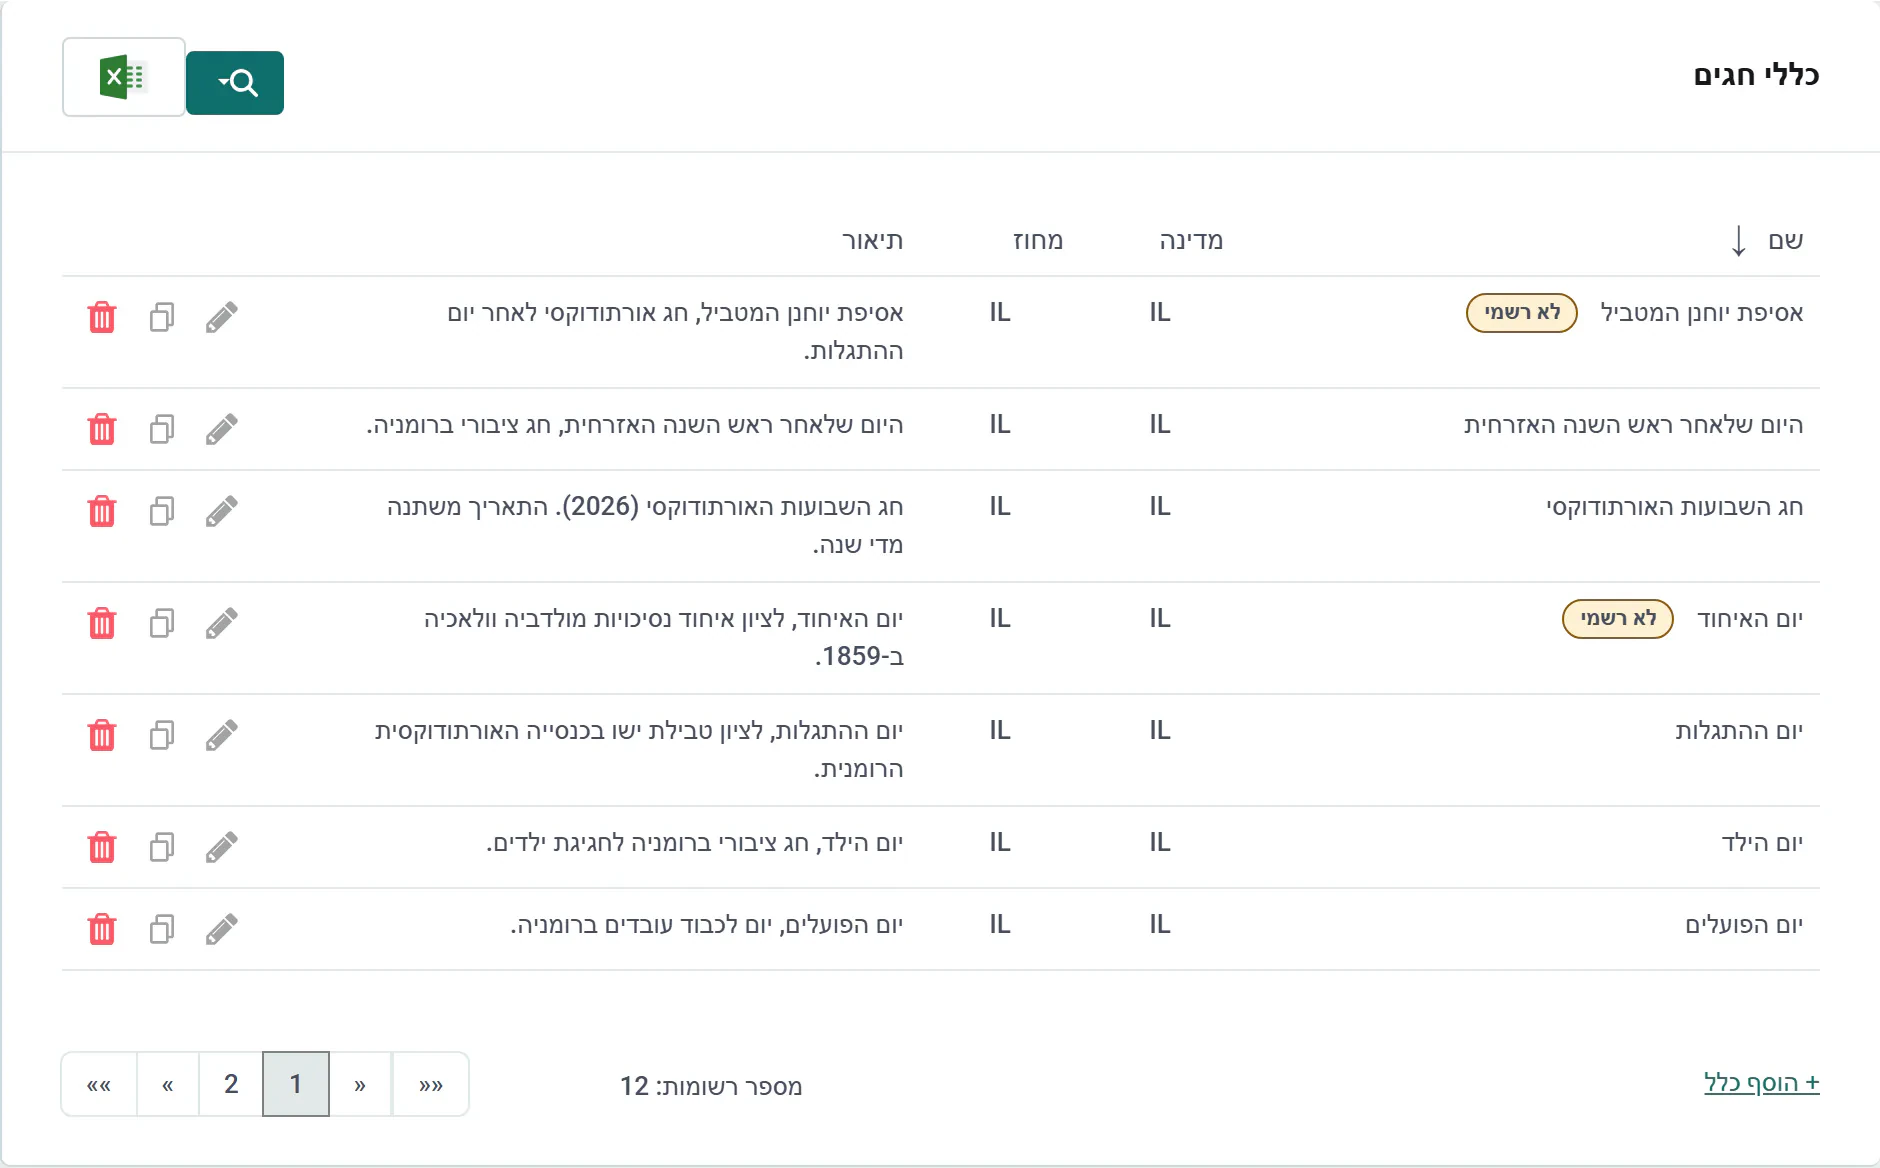Viewport: 1880px width, 1168px height.
Task: Copy the היום שלאחר ראש השנה האזרחית rule
Action: (162, 429)
